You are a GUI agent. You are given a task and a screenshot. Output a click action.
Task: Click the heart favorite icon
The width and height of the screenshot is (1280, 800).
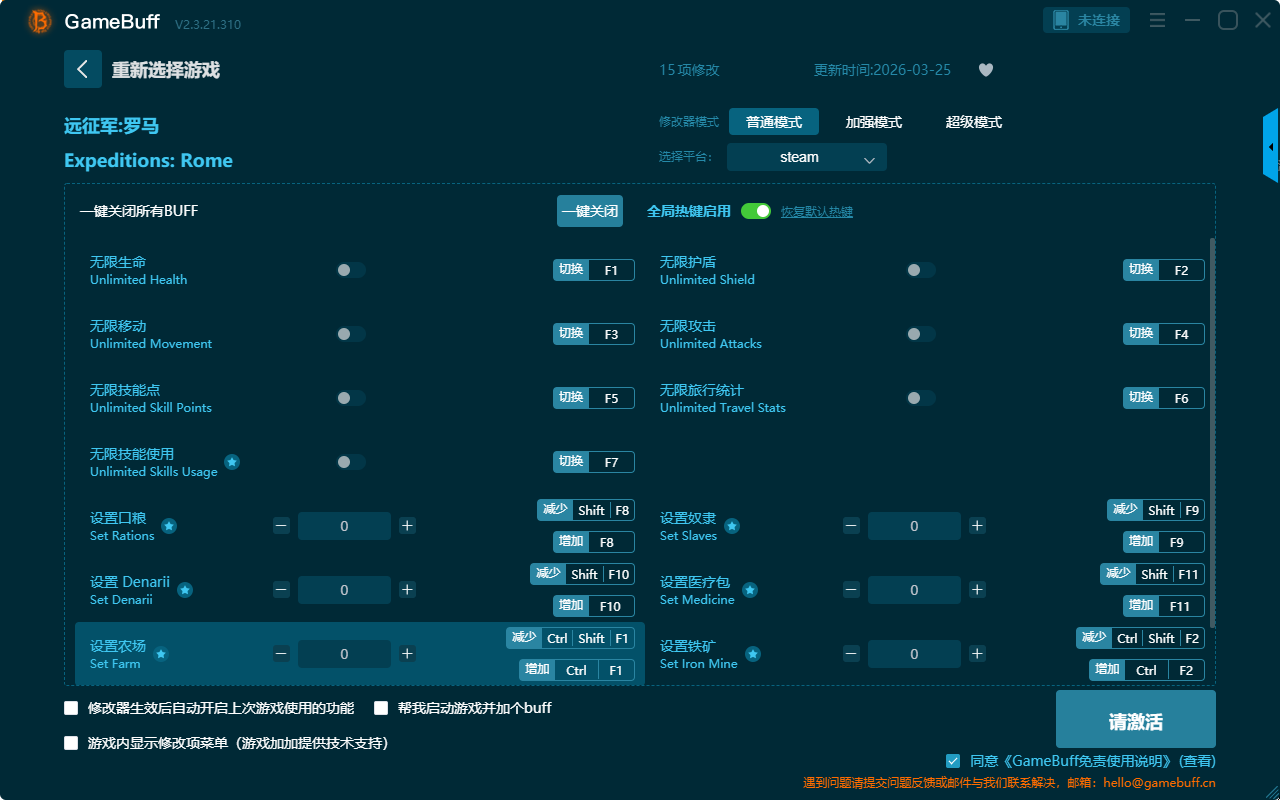985,70
